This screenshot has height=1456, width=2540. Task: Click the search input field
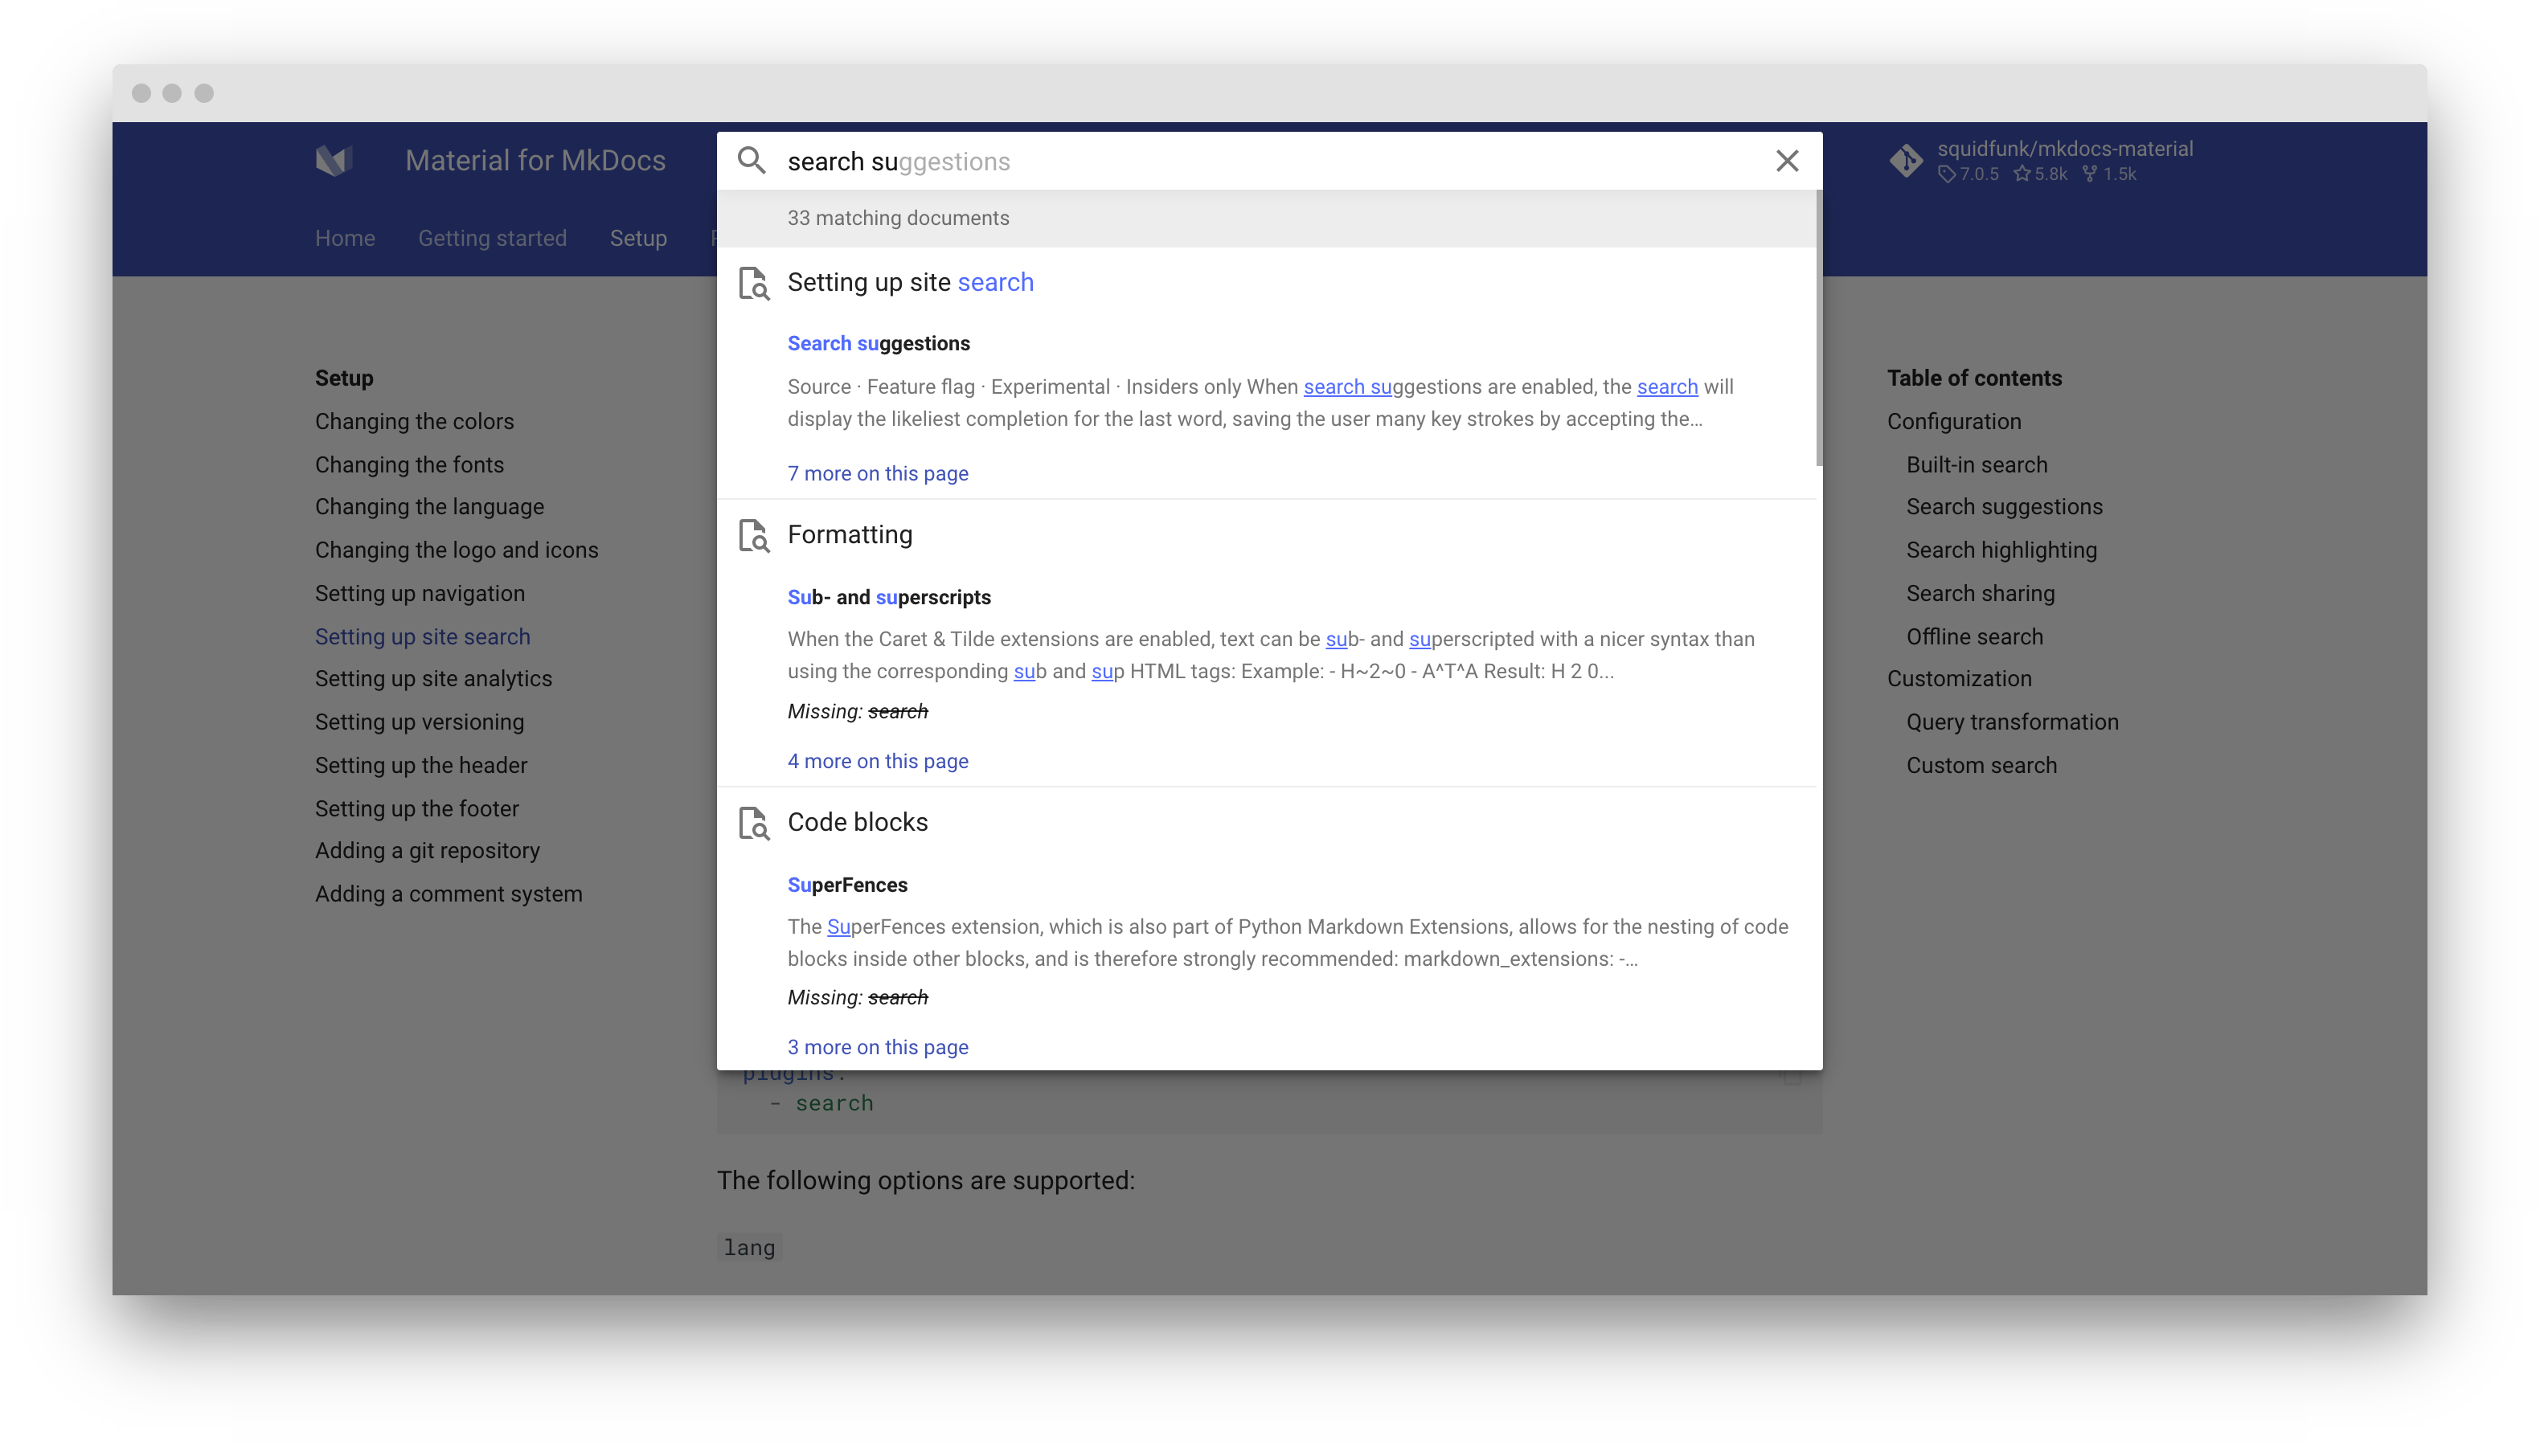[x=1268, y=161]
